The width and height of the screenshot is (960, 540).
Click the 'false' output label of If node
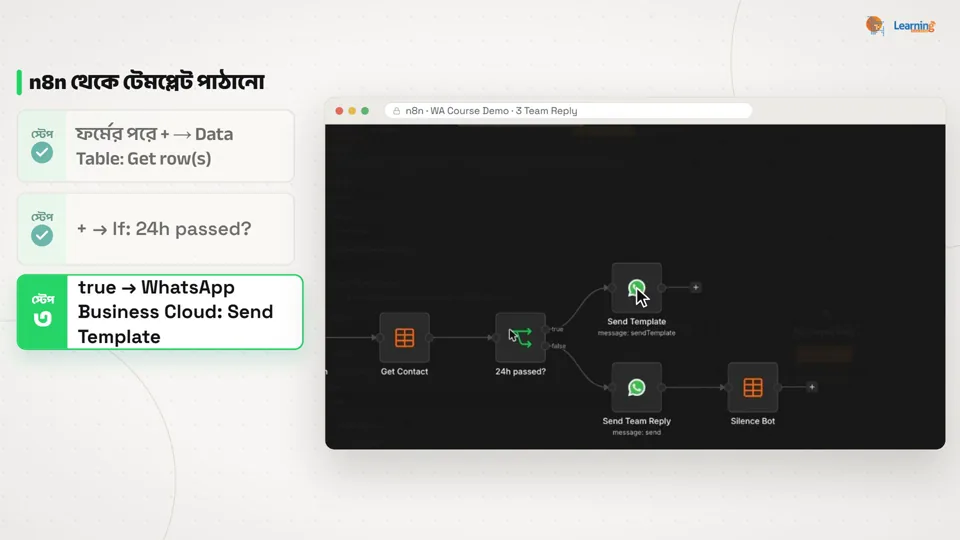tap(558, 346)
